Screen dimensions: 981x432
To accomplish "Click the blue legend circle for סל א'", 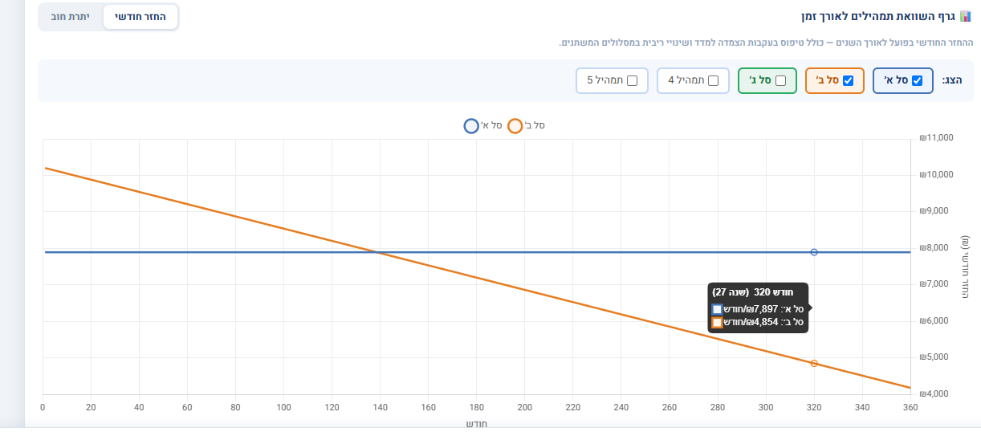I will click(471, 126).
